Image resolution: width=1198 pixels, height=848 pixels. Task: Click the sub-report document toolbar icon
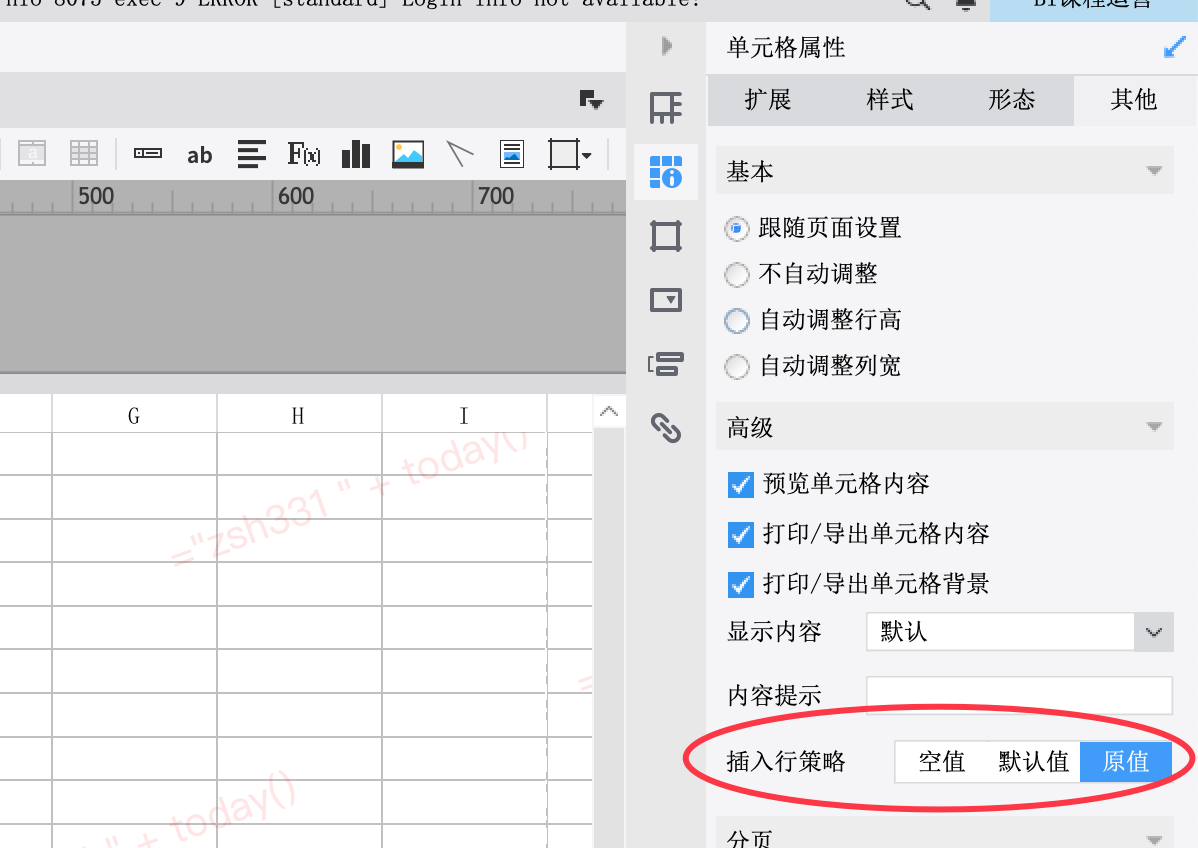pyautogui.click(x=512, y=154)
